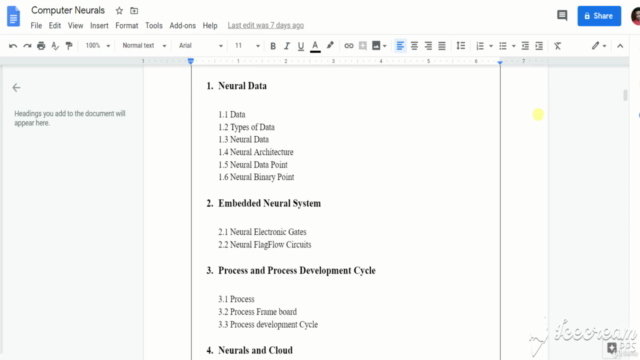The image size is (640, 360).
Task: Select the Paint format tool
Action: pos(69,46)
